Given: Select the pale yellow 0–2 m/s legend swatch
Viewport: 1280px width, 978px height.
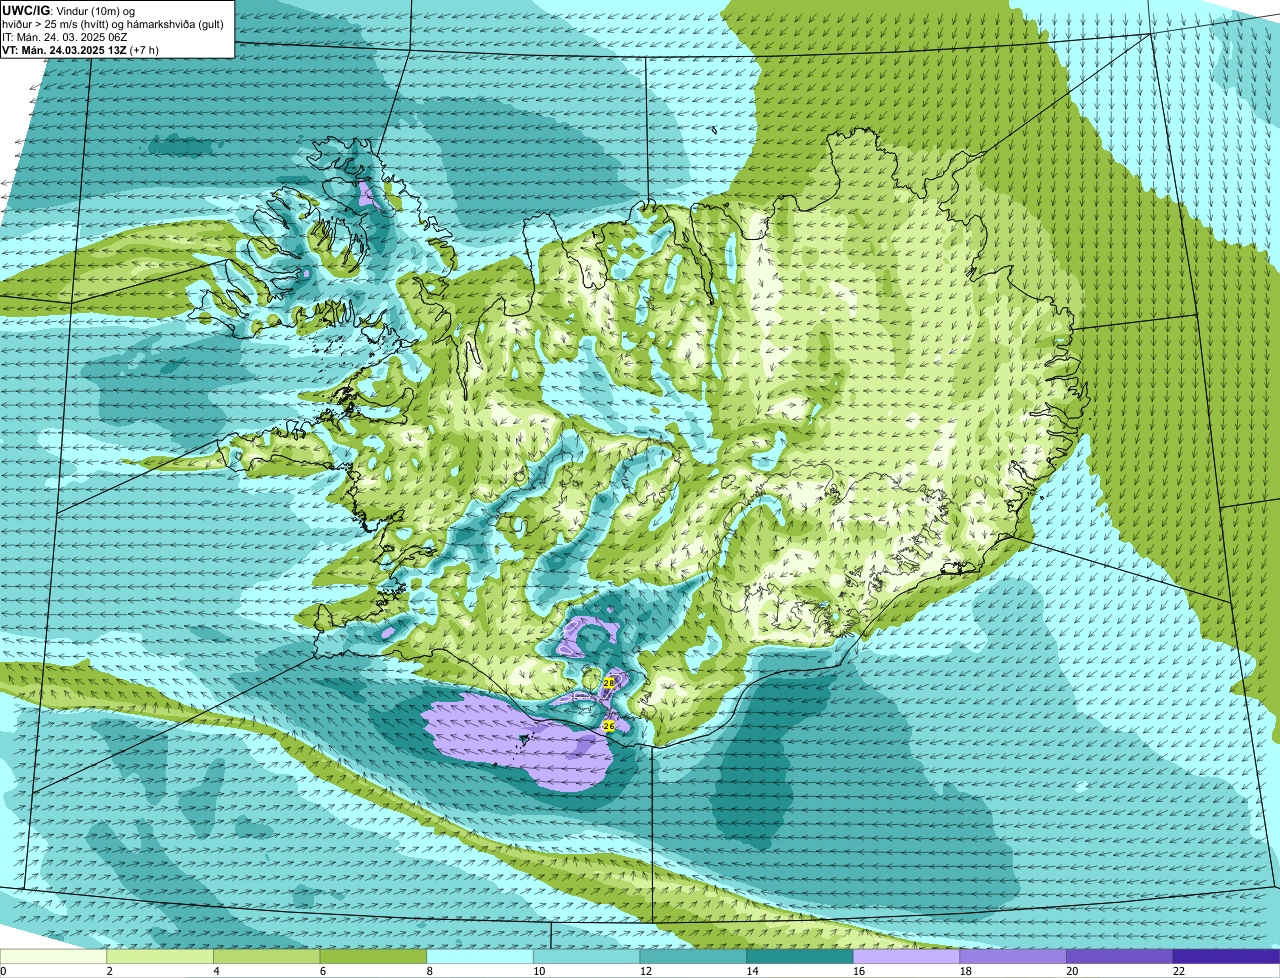Looking at the screenshot, I should click(x=53, y=956).
